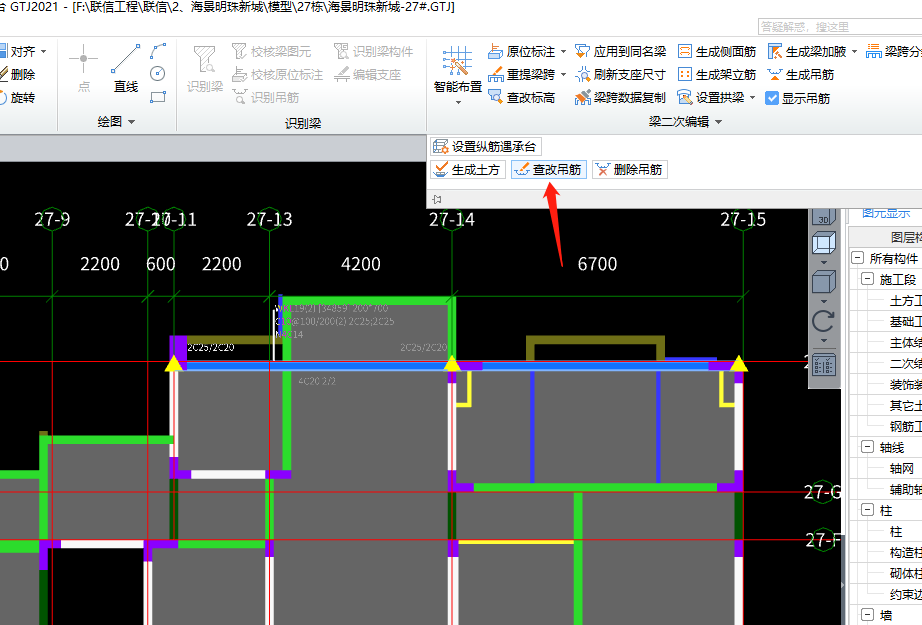Click the rotate view icon in side toolbar
This screenshot has width=922, height=625.
coord(823,321)
